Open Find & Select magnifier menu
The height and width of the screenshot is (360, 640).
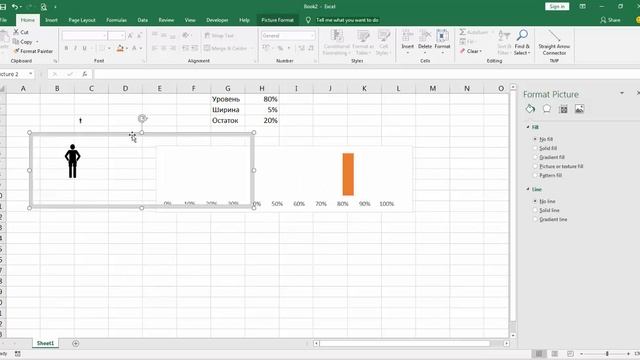[522, 42]
